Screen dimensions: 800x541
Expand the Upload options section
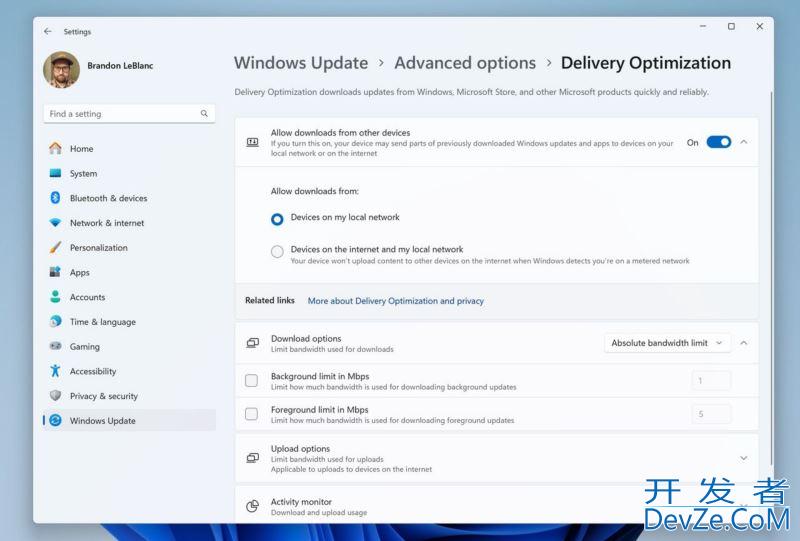coord(744,458)
